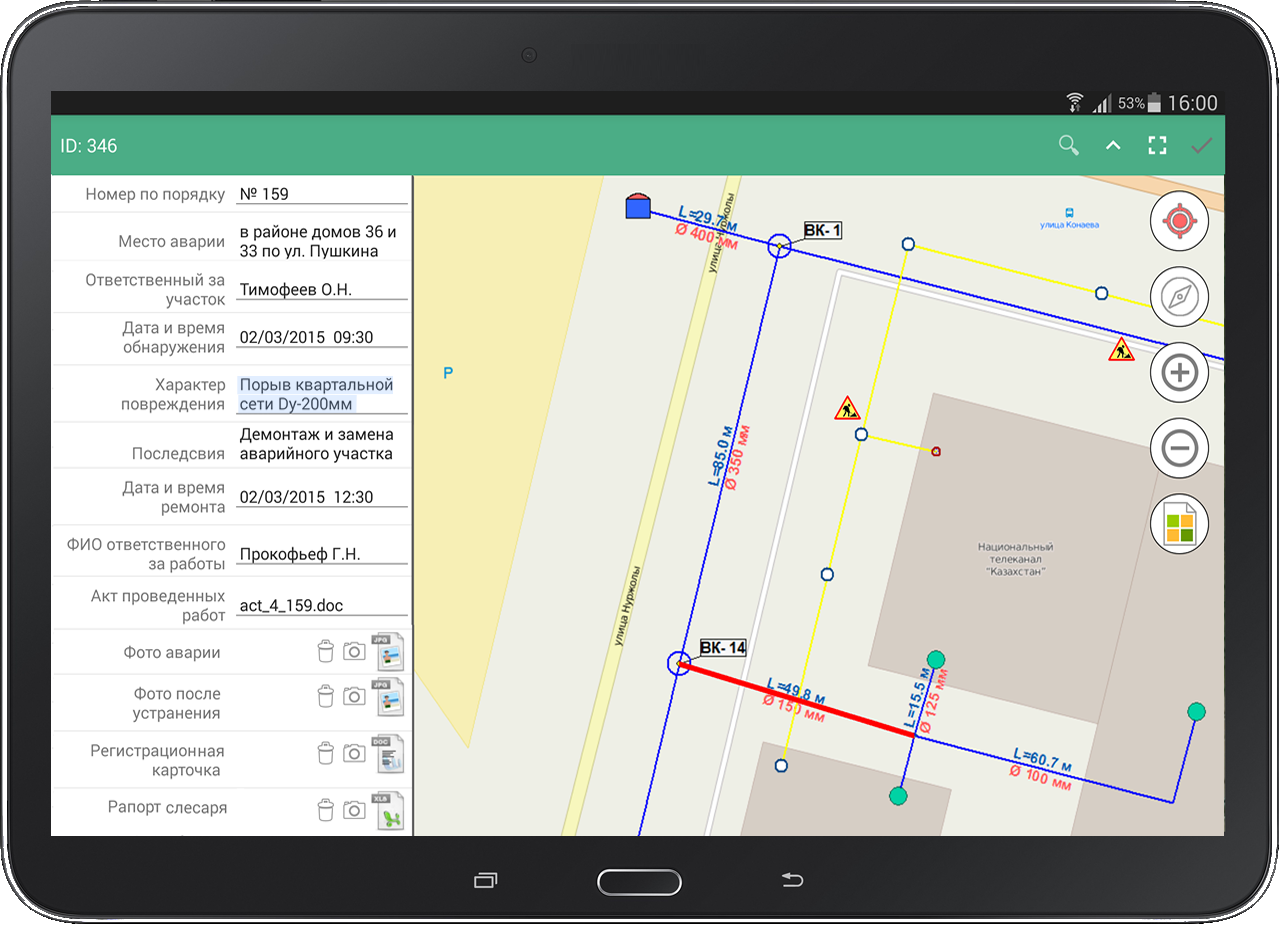Toggle fullscreen map view icon
The width and height of the screenshot is (1280, 925).
tap(1157, 146)
